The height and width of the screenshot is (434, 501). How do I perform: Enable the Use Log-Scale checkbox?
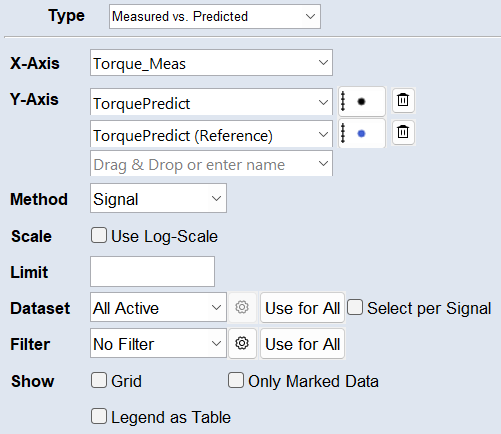(99, 235)
